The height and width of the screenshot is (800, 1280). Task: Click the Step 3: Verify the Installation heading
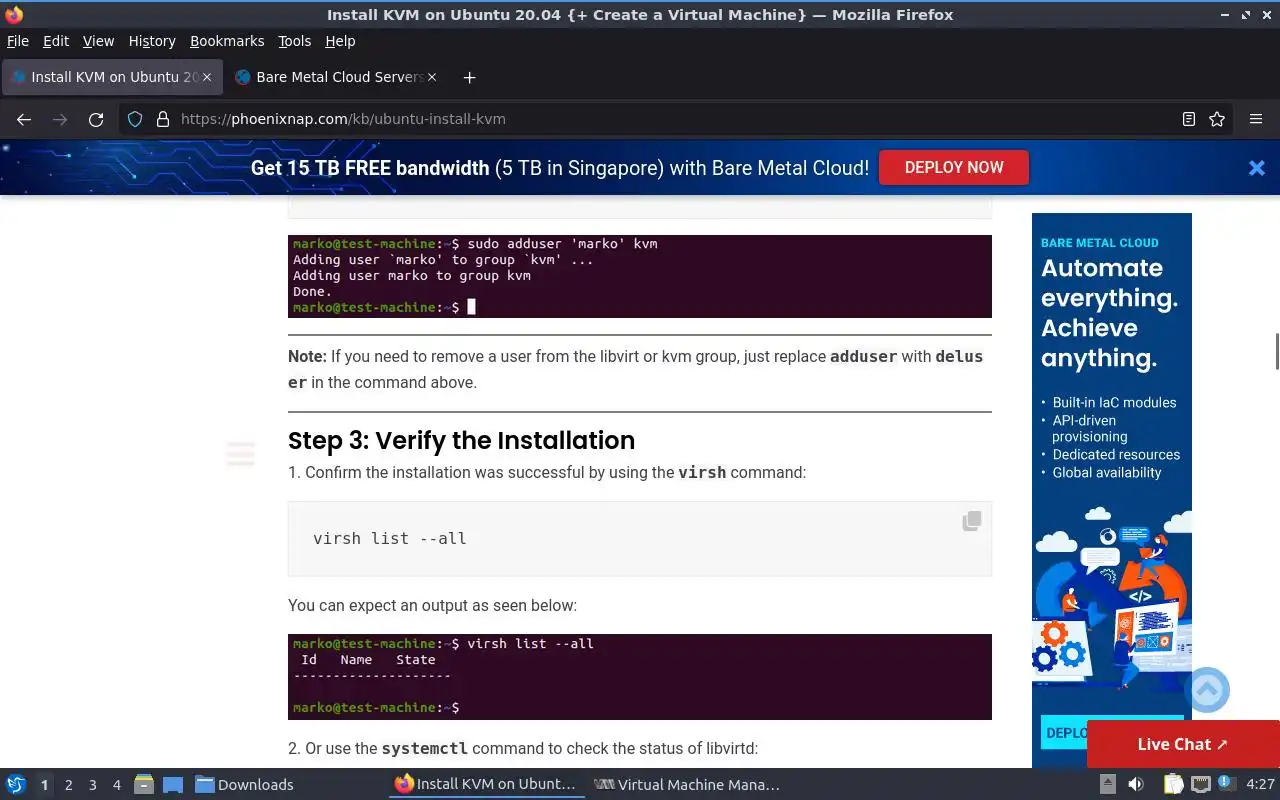tap(461, 440)
